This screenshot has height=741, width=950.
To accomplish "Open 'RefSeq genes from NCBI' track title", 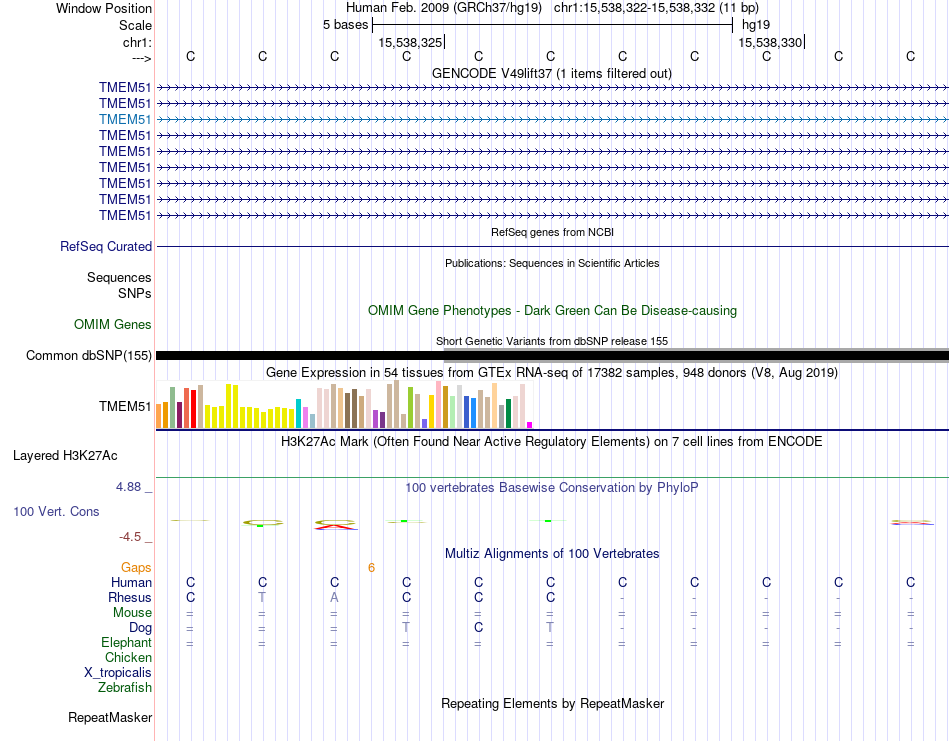I will 552,232.
